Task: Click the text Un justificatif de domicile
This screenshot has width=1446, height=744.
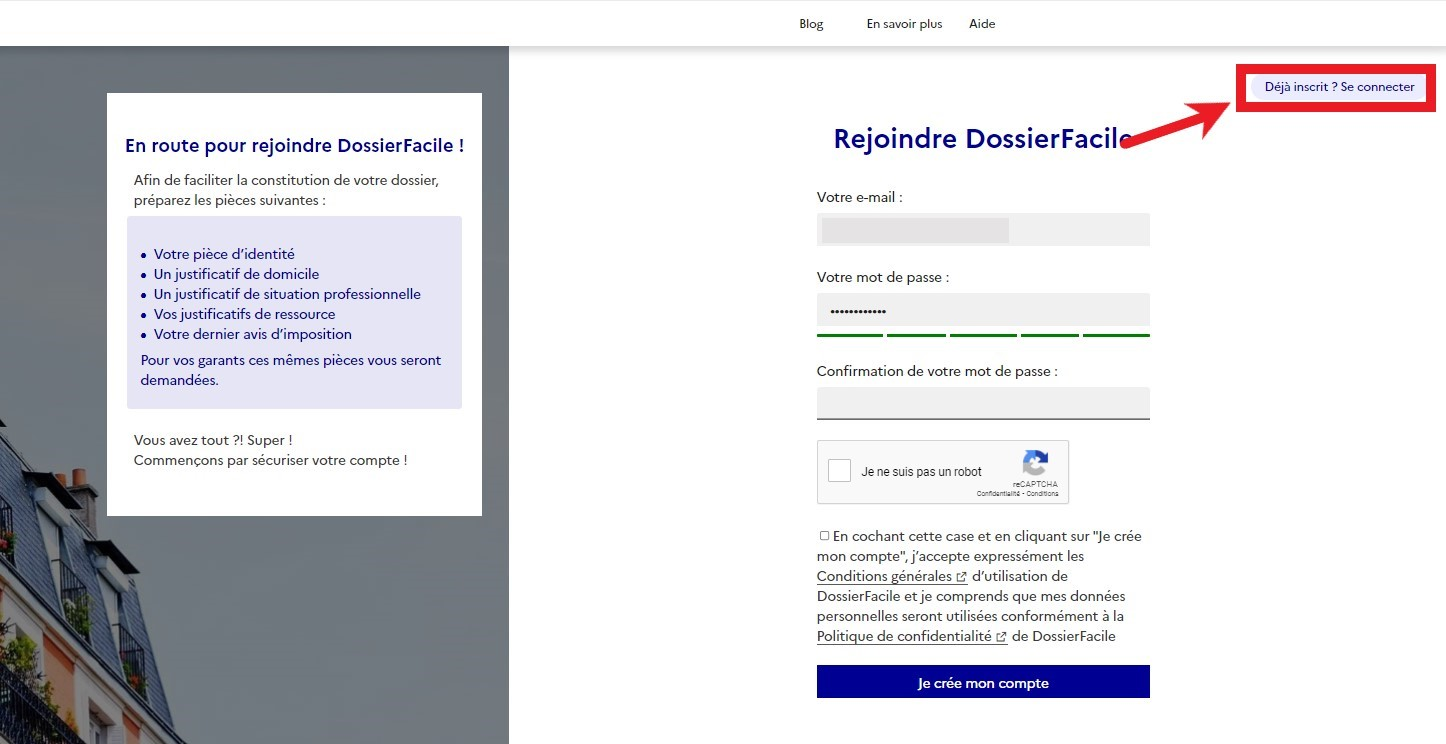Action: tap(236, 274)
